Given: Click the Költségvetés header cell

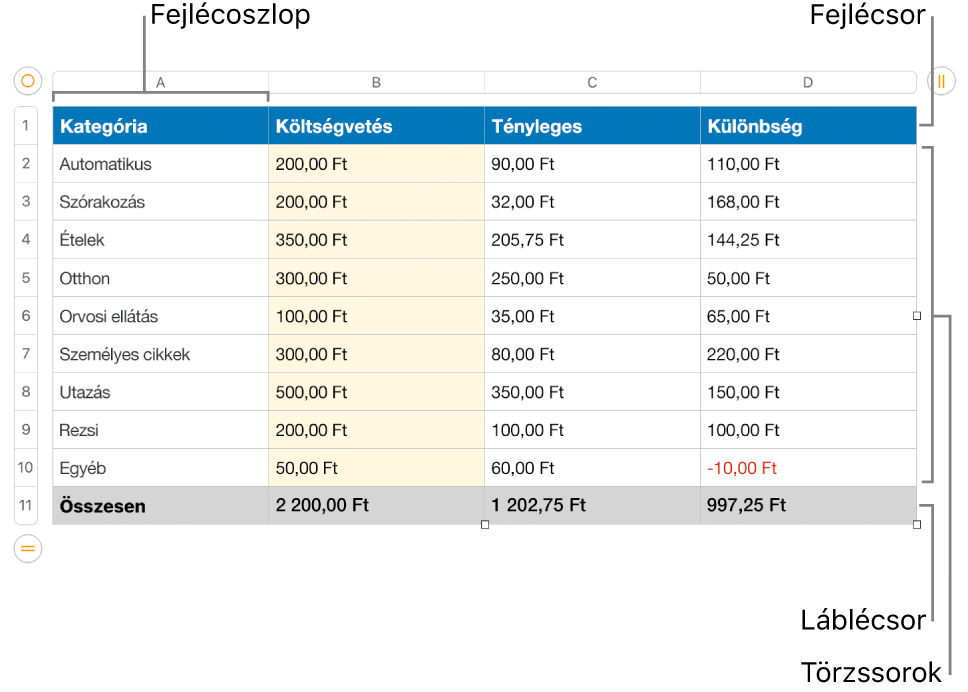Looking at the screenshot, I should (x=377, y=126).
